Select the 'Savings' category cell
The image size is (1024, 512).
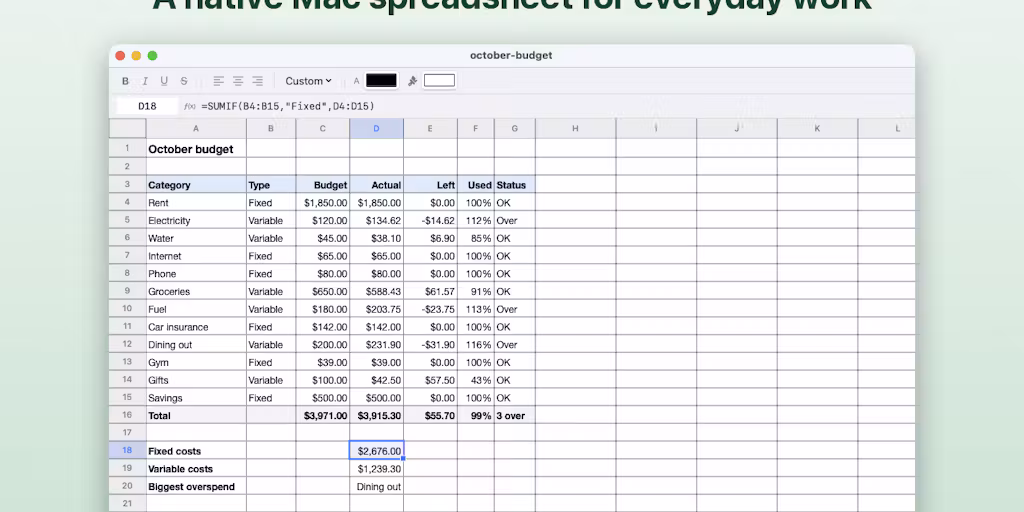click(x=196, y=398)
